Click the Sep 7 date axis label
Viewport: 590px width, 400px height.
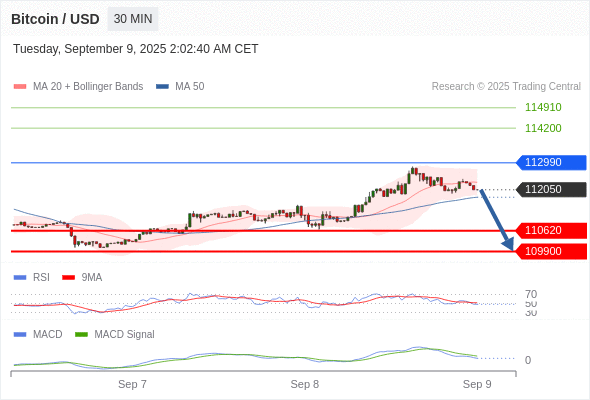tap(132, 384)
